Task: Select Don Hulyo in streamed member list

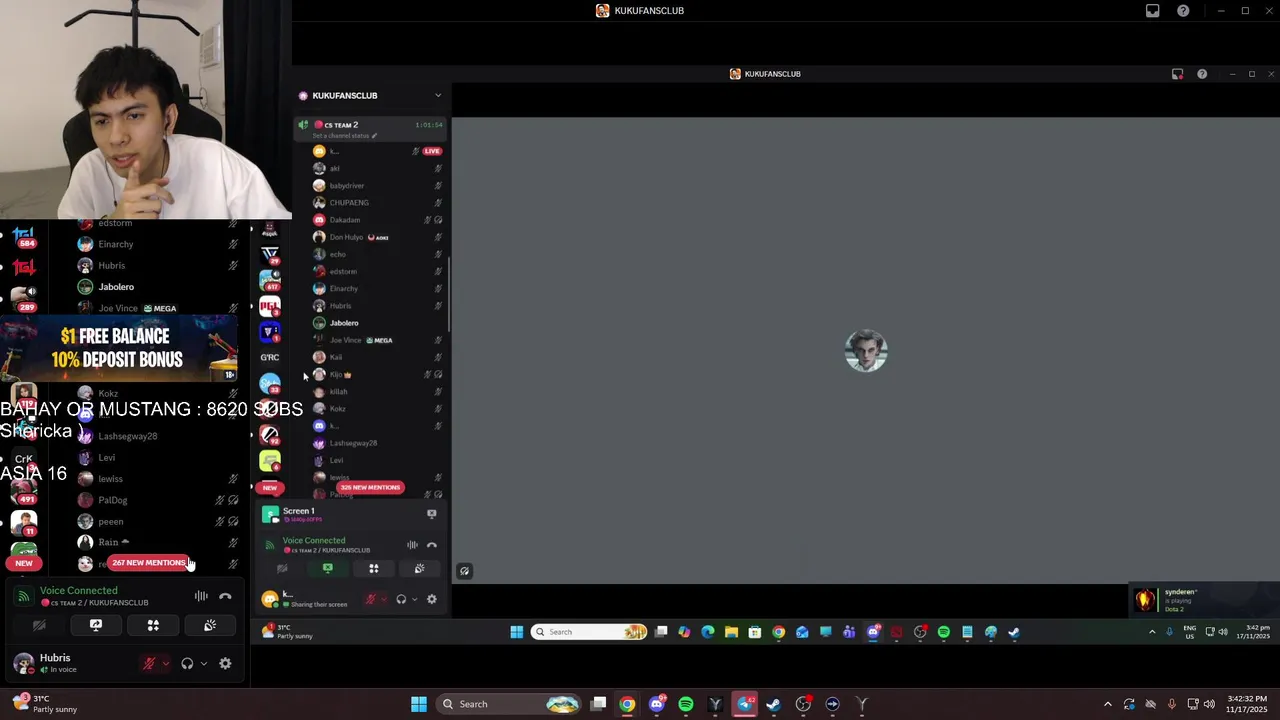Action: 346,237
